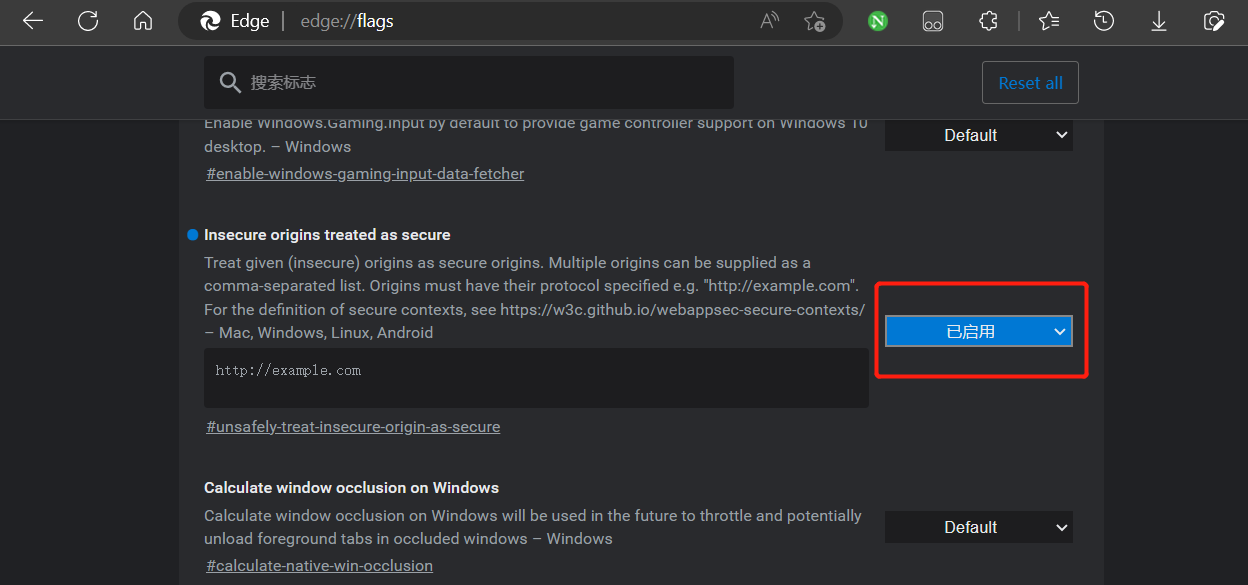Open the Browser essentials icon
The height and width of the screenshot is (585, 1248).
(x=1214, y=21)
